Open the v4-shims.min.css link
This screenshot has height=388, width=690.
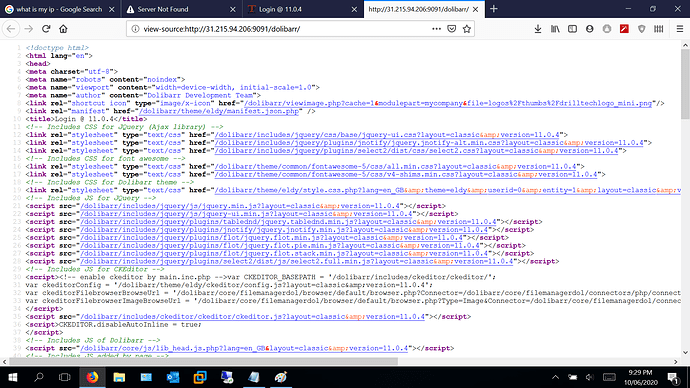coord(406,175)
